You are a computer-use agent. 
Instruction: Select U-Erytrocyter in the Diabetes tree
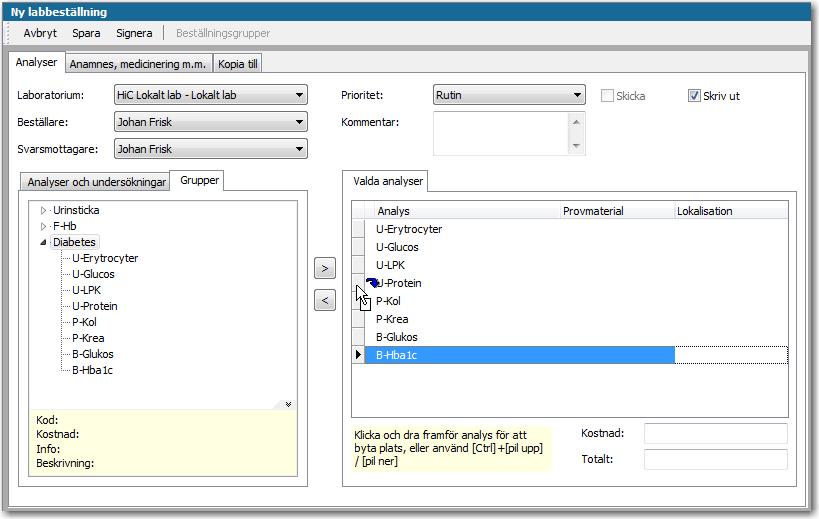[x=105, y=258]
